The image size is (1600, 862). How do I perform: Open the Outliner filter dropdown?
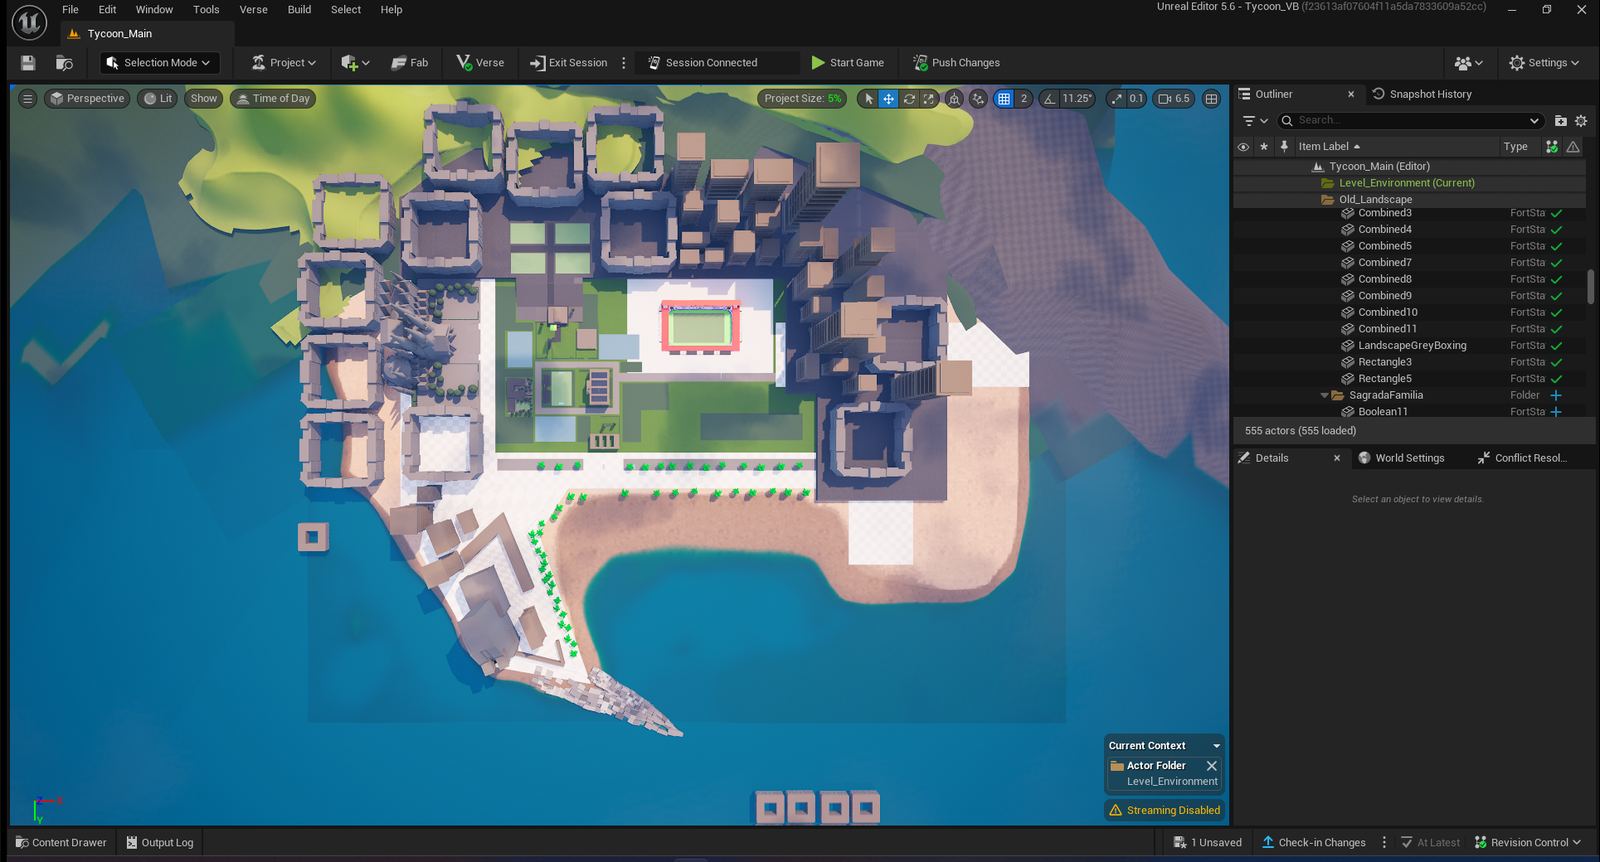click(1255, 121)
